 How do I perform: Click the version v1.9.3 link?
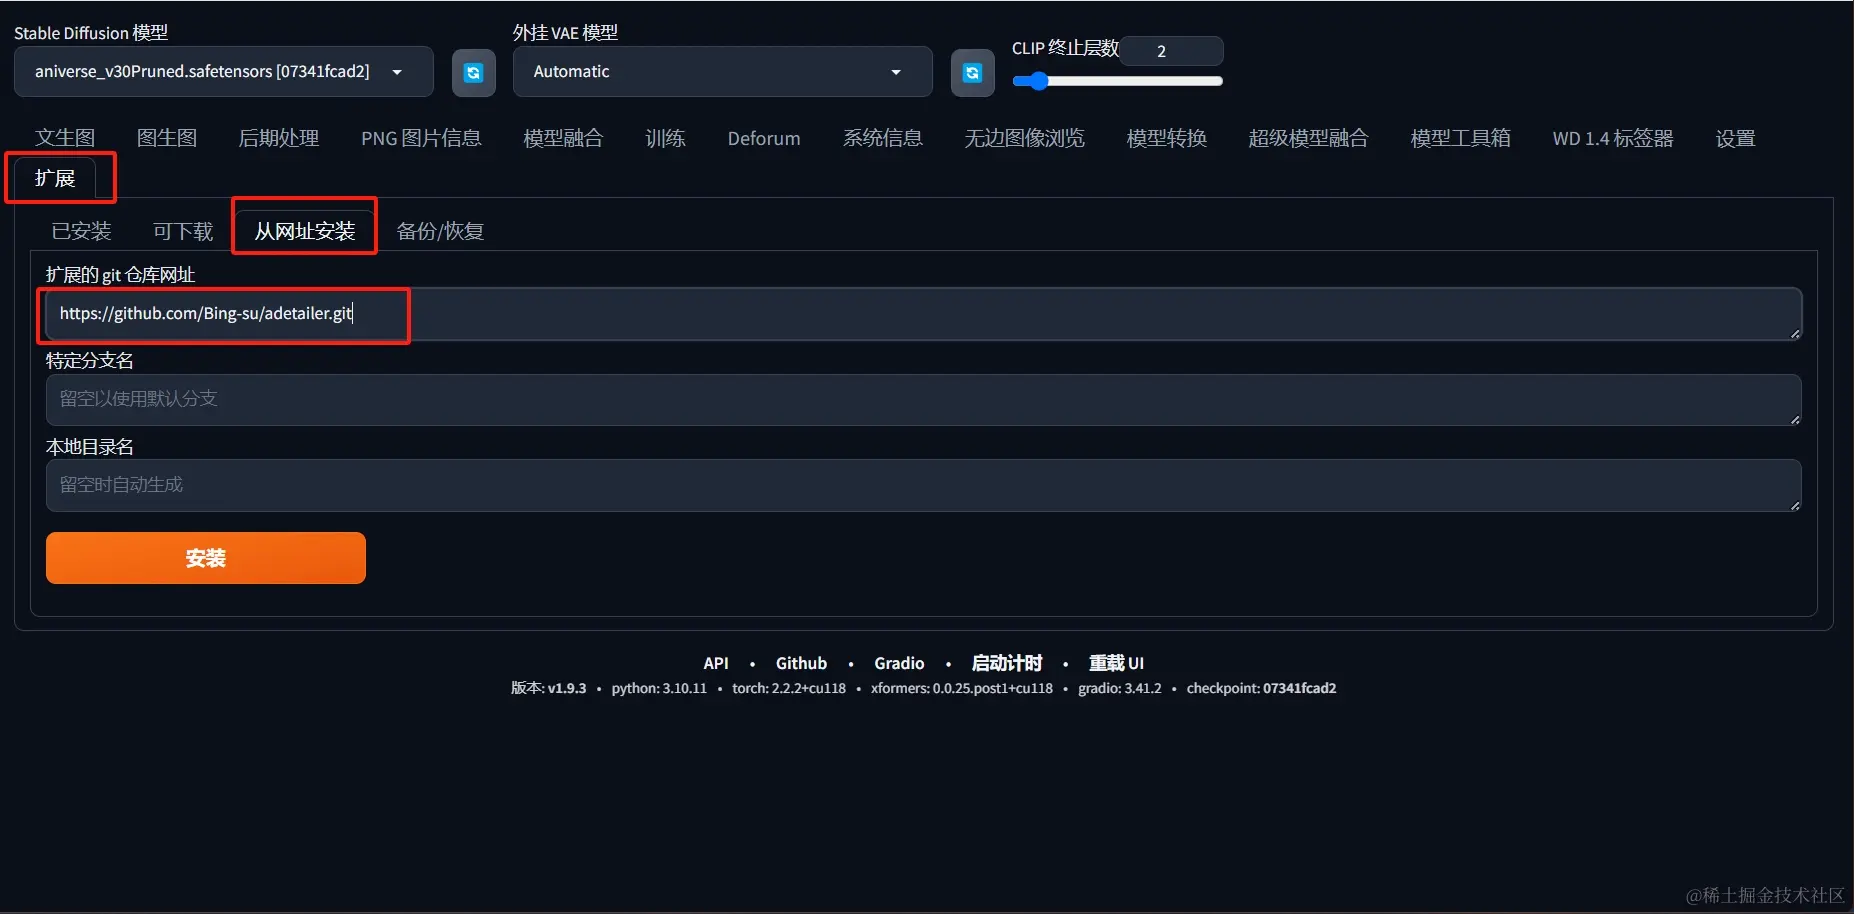(567, 688)
